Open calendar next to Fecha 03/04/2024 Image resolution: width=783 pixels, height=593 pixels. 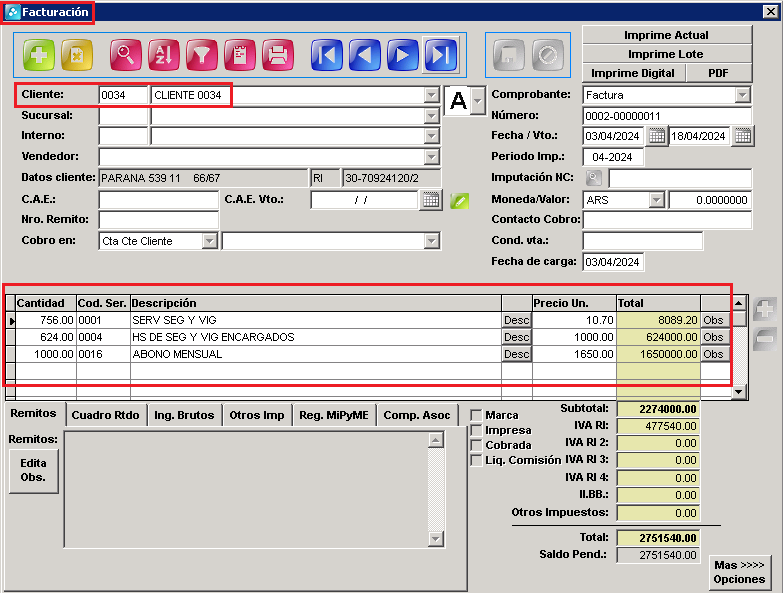tap(657, 136)
